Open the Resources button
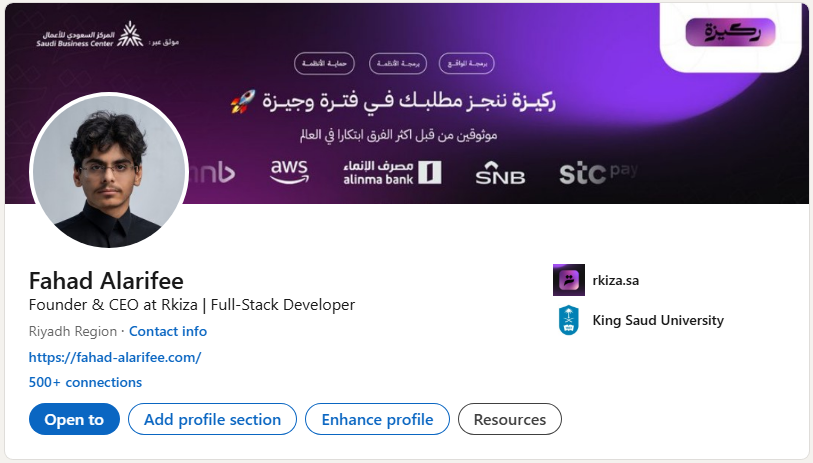813x463 pixels. point(510,419)
